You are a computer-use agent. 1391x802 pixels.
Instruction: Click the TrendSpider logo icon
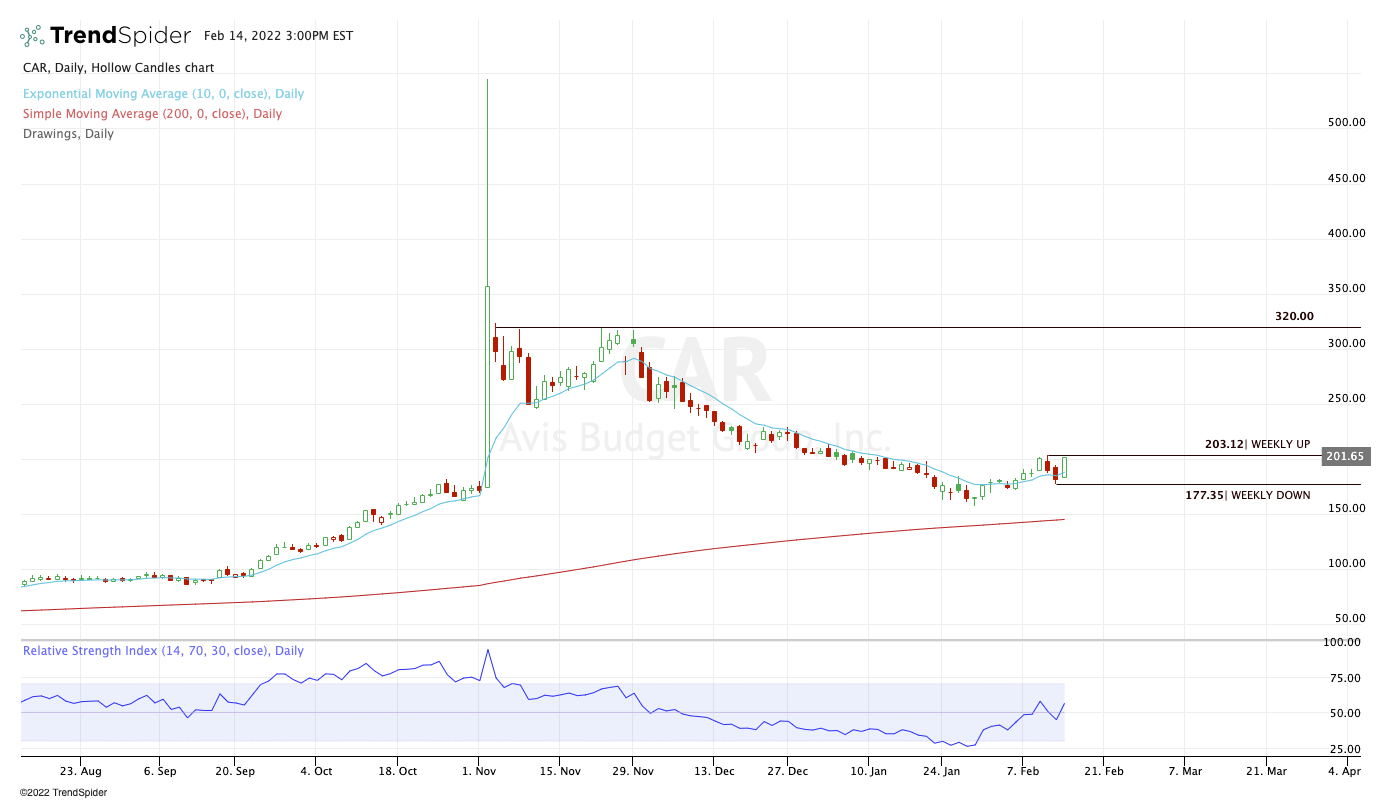[32, 36]
